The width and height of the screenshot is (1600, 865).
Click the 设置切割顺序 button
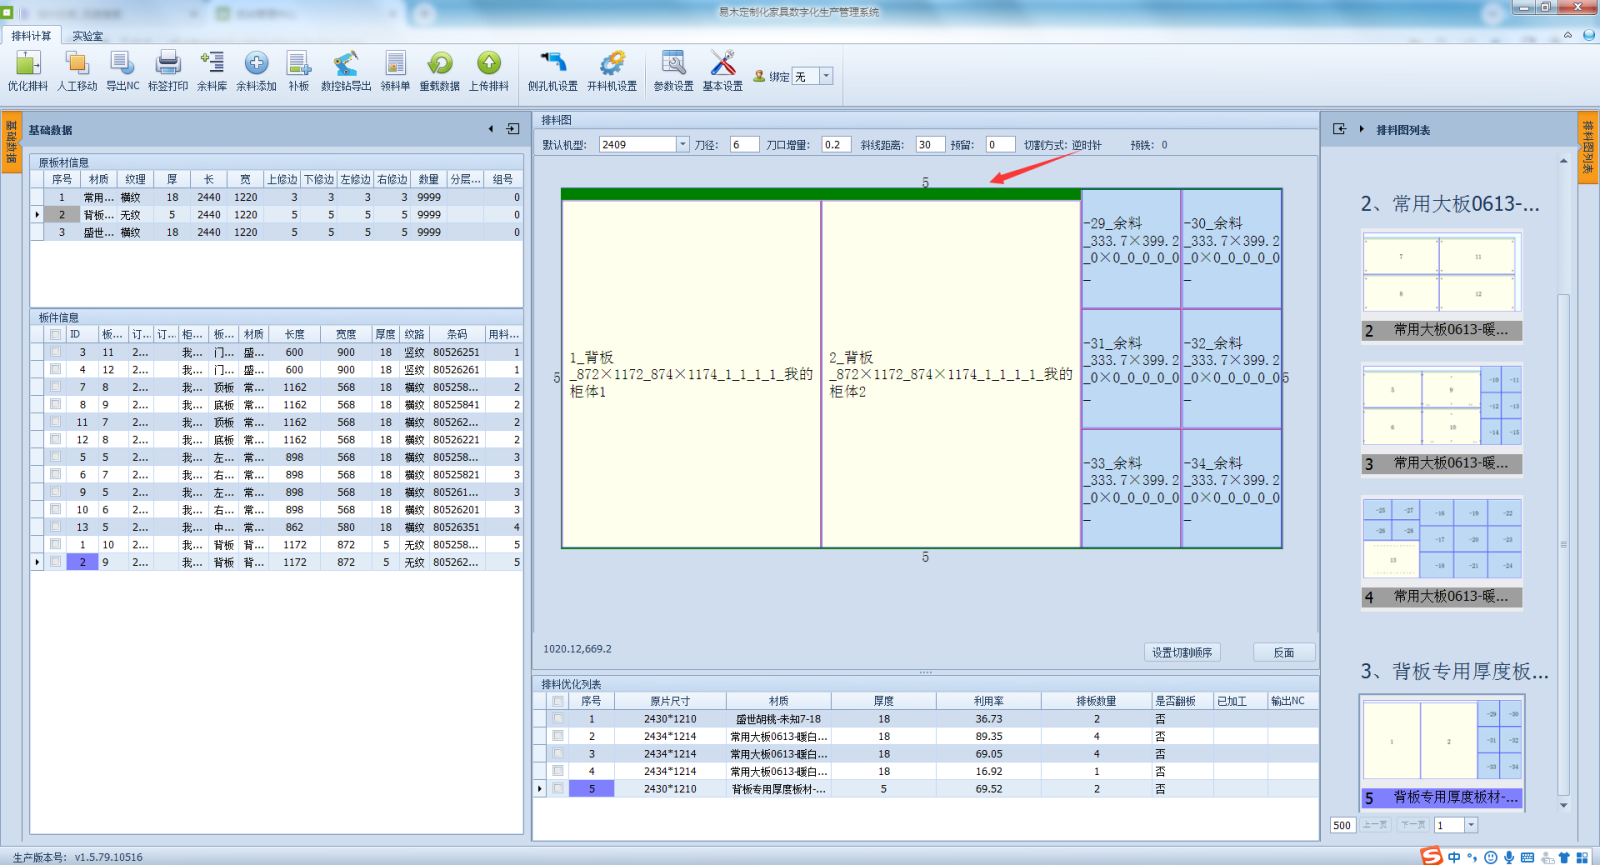(1182, 652)
